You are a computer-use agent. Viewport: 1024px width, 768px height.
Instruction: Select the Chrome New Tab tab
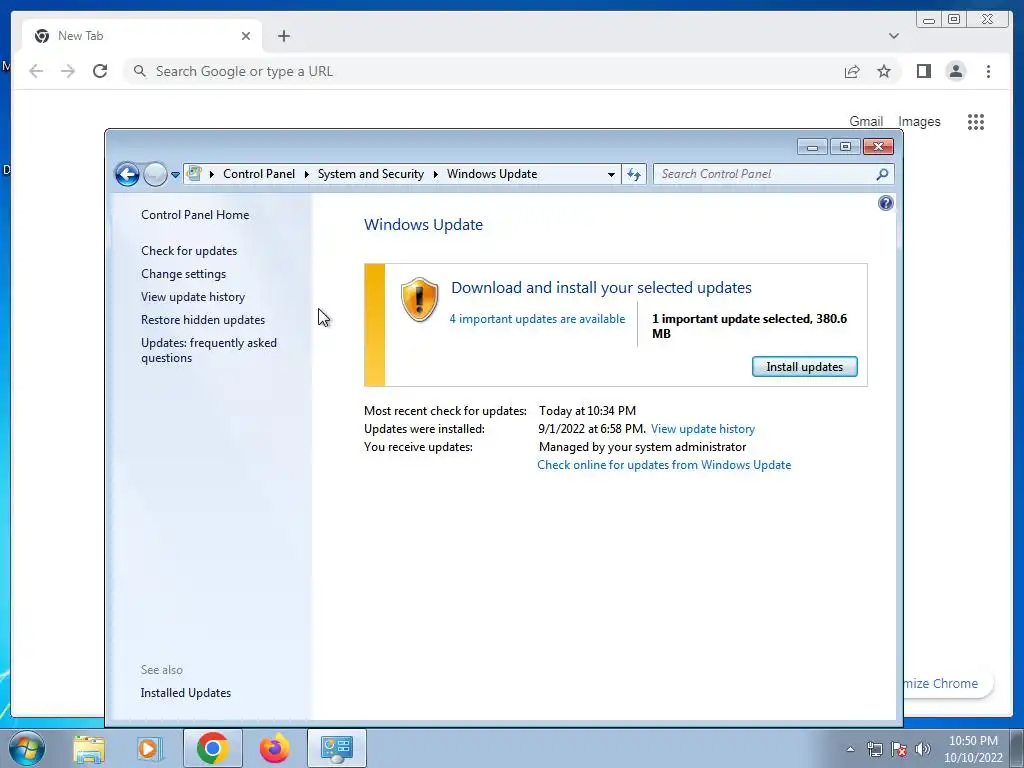pos(141,36)
